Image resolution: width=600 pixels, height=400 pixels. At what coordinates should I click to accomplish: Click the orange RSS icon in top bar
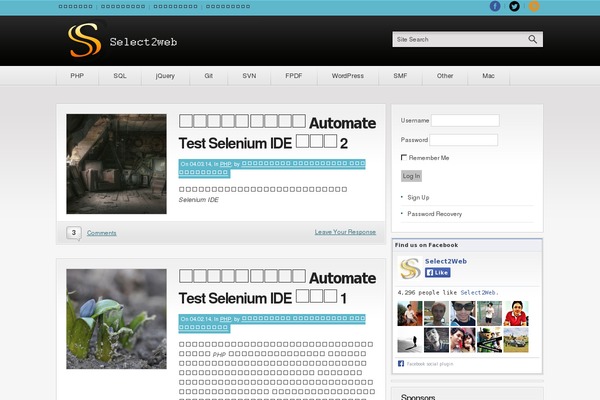534,6
